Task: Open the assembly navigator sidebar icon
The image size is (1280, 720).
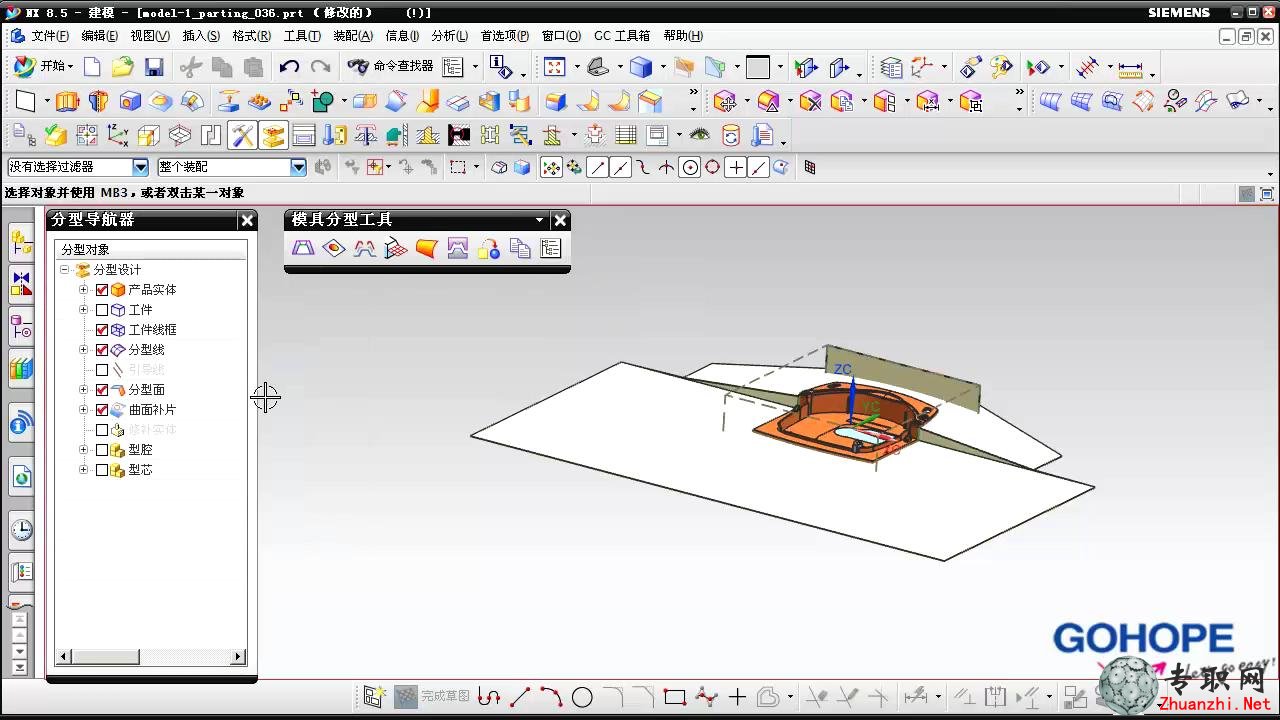Action: (x=21, y=240)
